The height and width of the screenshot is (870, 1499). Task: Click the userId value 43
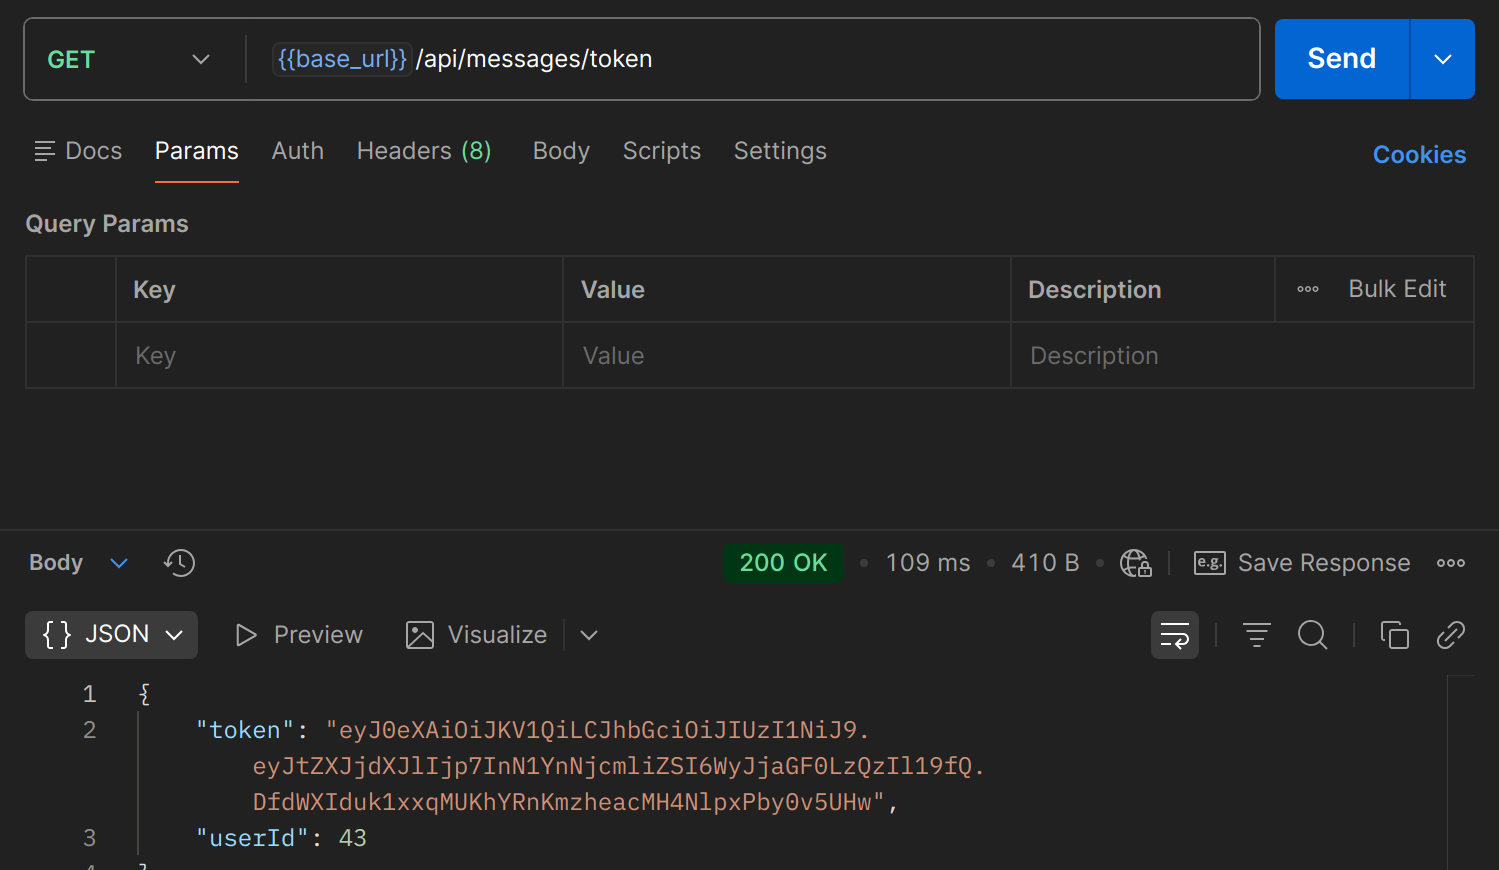[353, 838]
